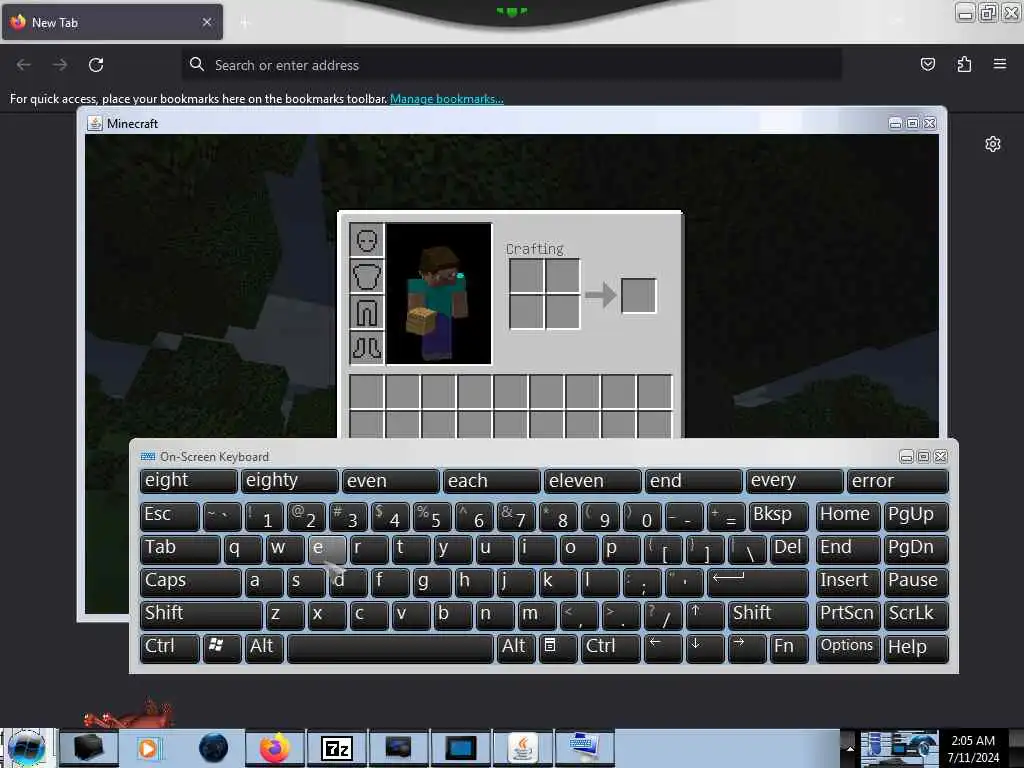Open the media player taskbar icon
The width and height of the screenshot is (1024, 768).
[148, 748]
